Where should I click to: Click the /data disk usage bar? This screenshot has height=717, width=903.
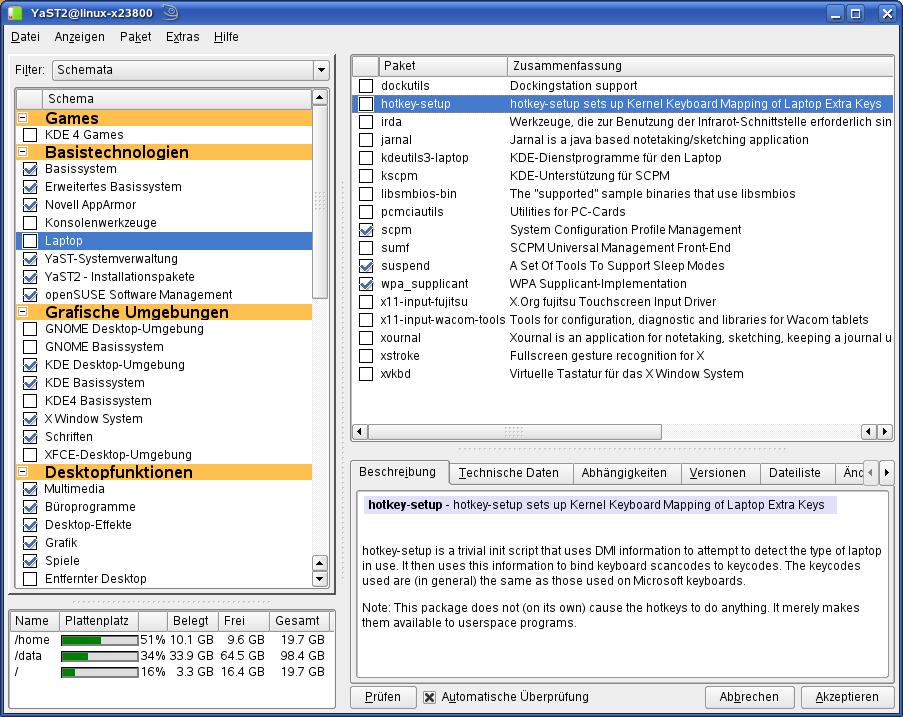click(x=100, y=656)
